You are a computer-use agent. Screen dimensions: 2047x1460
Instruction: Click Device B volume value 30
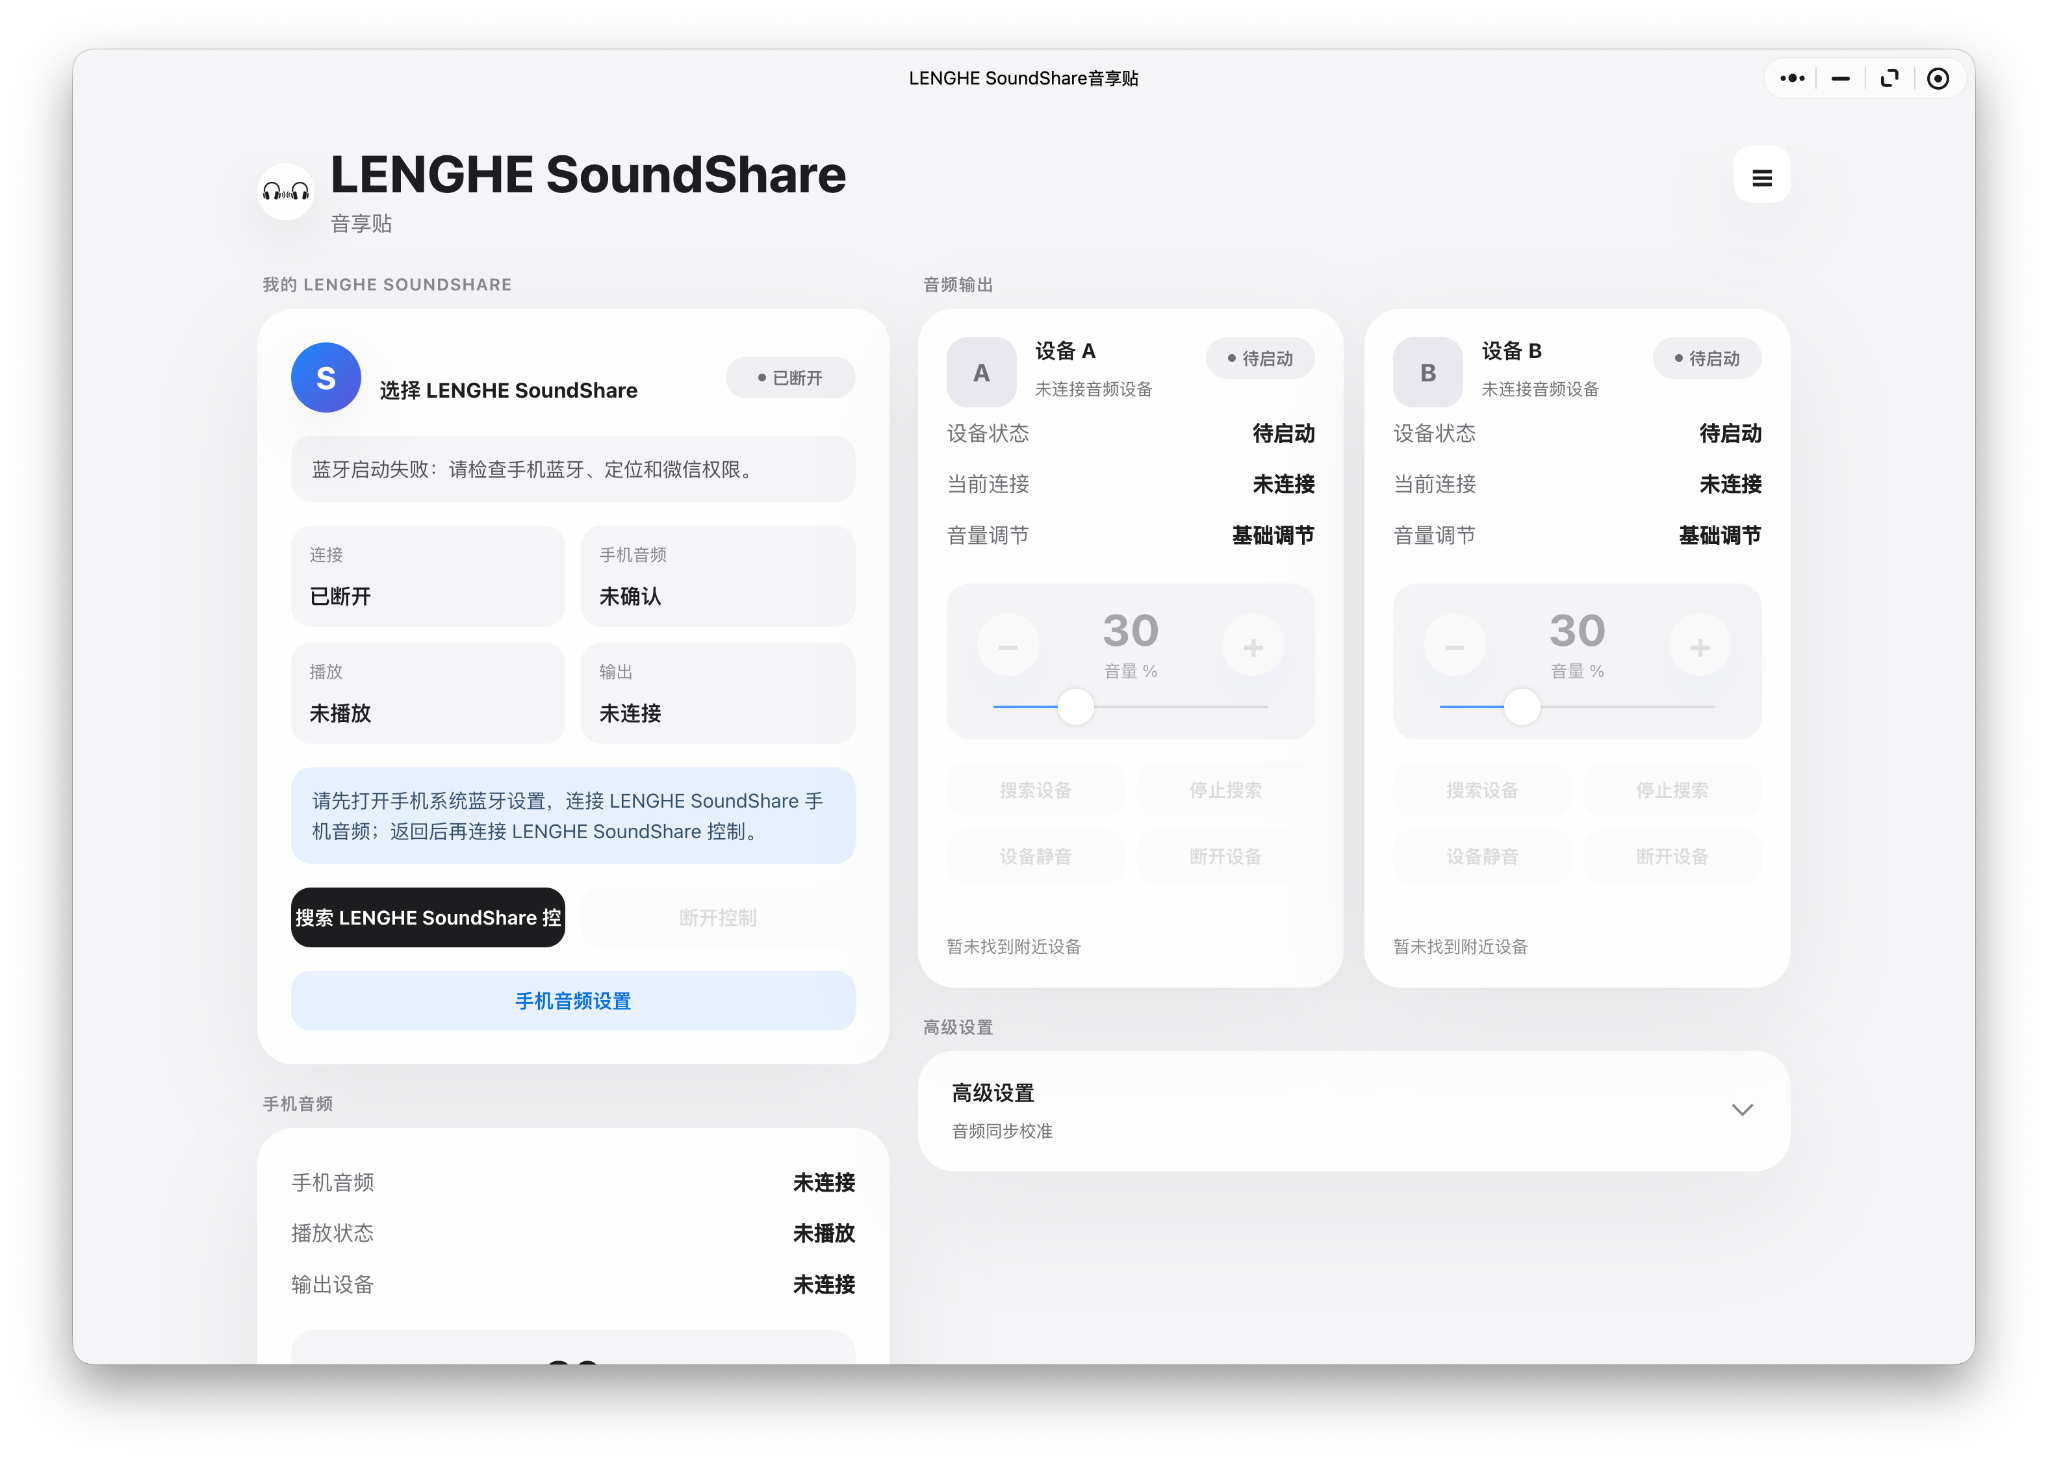(1577, 630)
